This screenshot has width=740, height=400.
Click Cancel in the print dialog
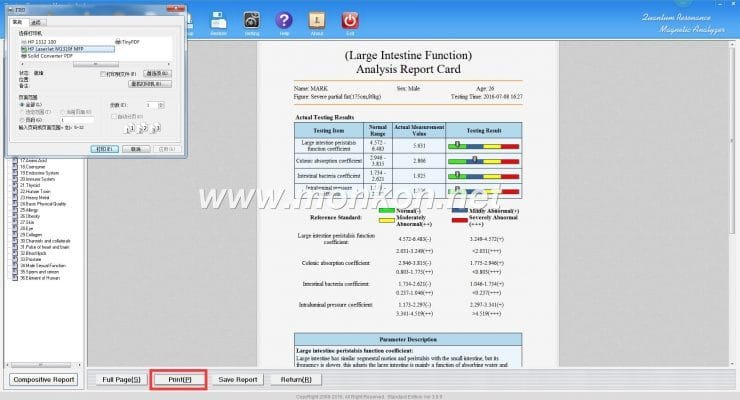click(x=136, y=149)
